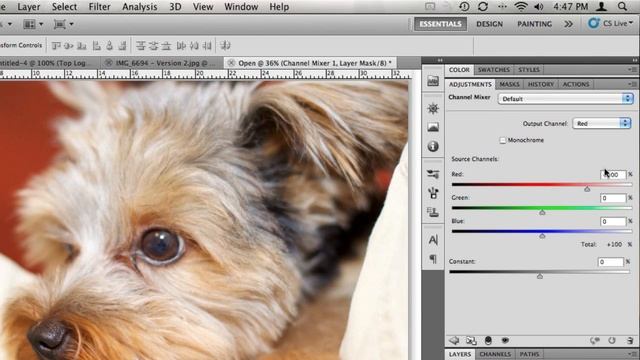Open the Info panel icon
640x360 pixels.
(x=433, y=146)
